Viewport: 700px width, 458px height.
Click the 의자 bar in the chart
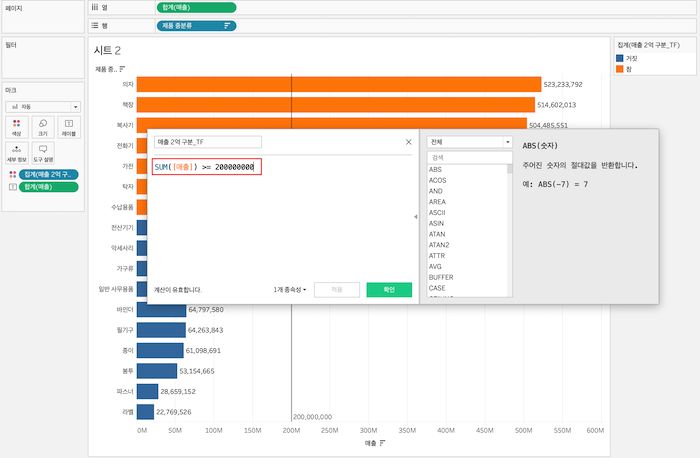(339, 84)
